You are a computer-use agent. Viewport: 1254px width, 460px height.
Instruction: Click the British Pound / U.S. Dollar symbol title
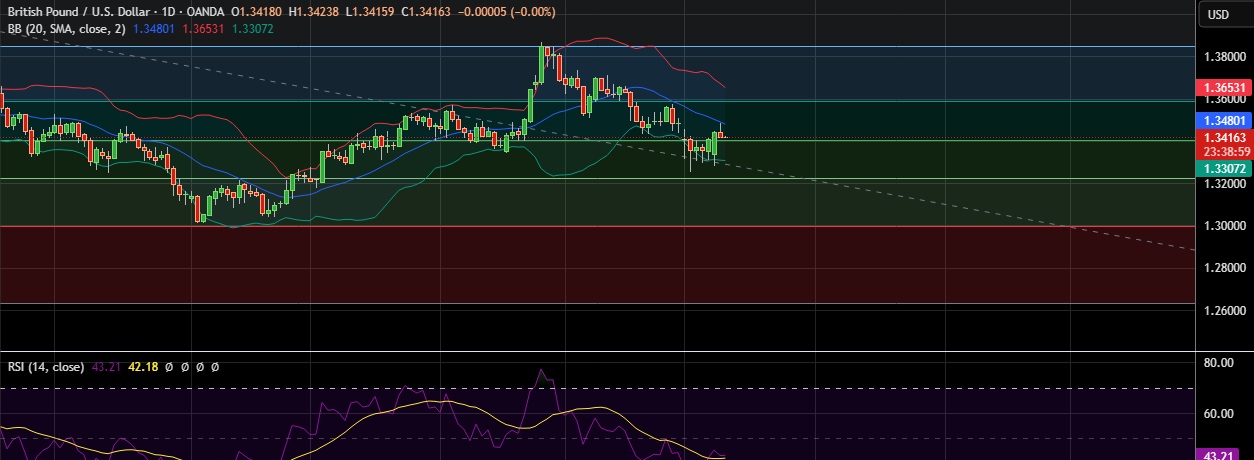86,12
